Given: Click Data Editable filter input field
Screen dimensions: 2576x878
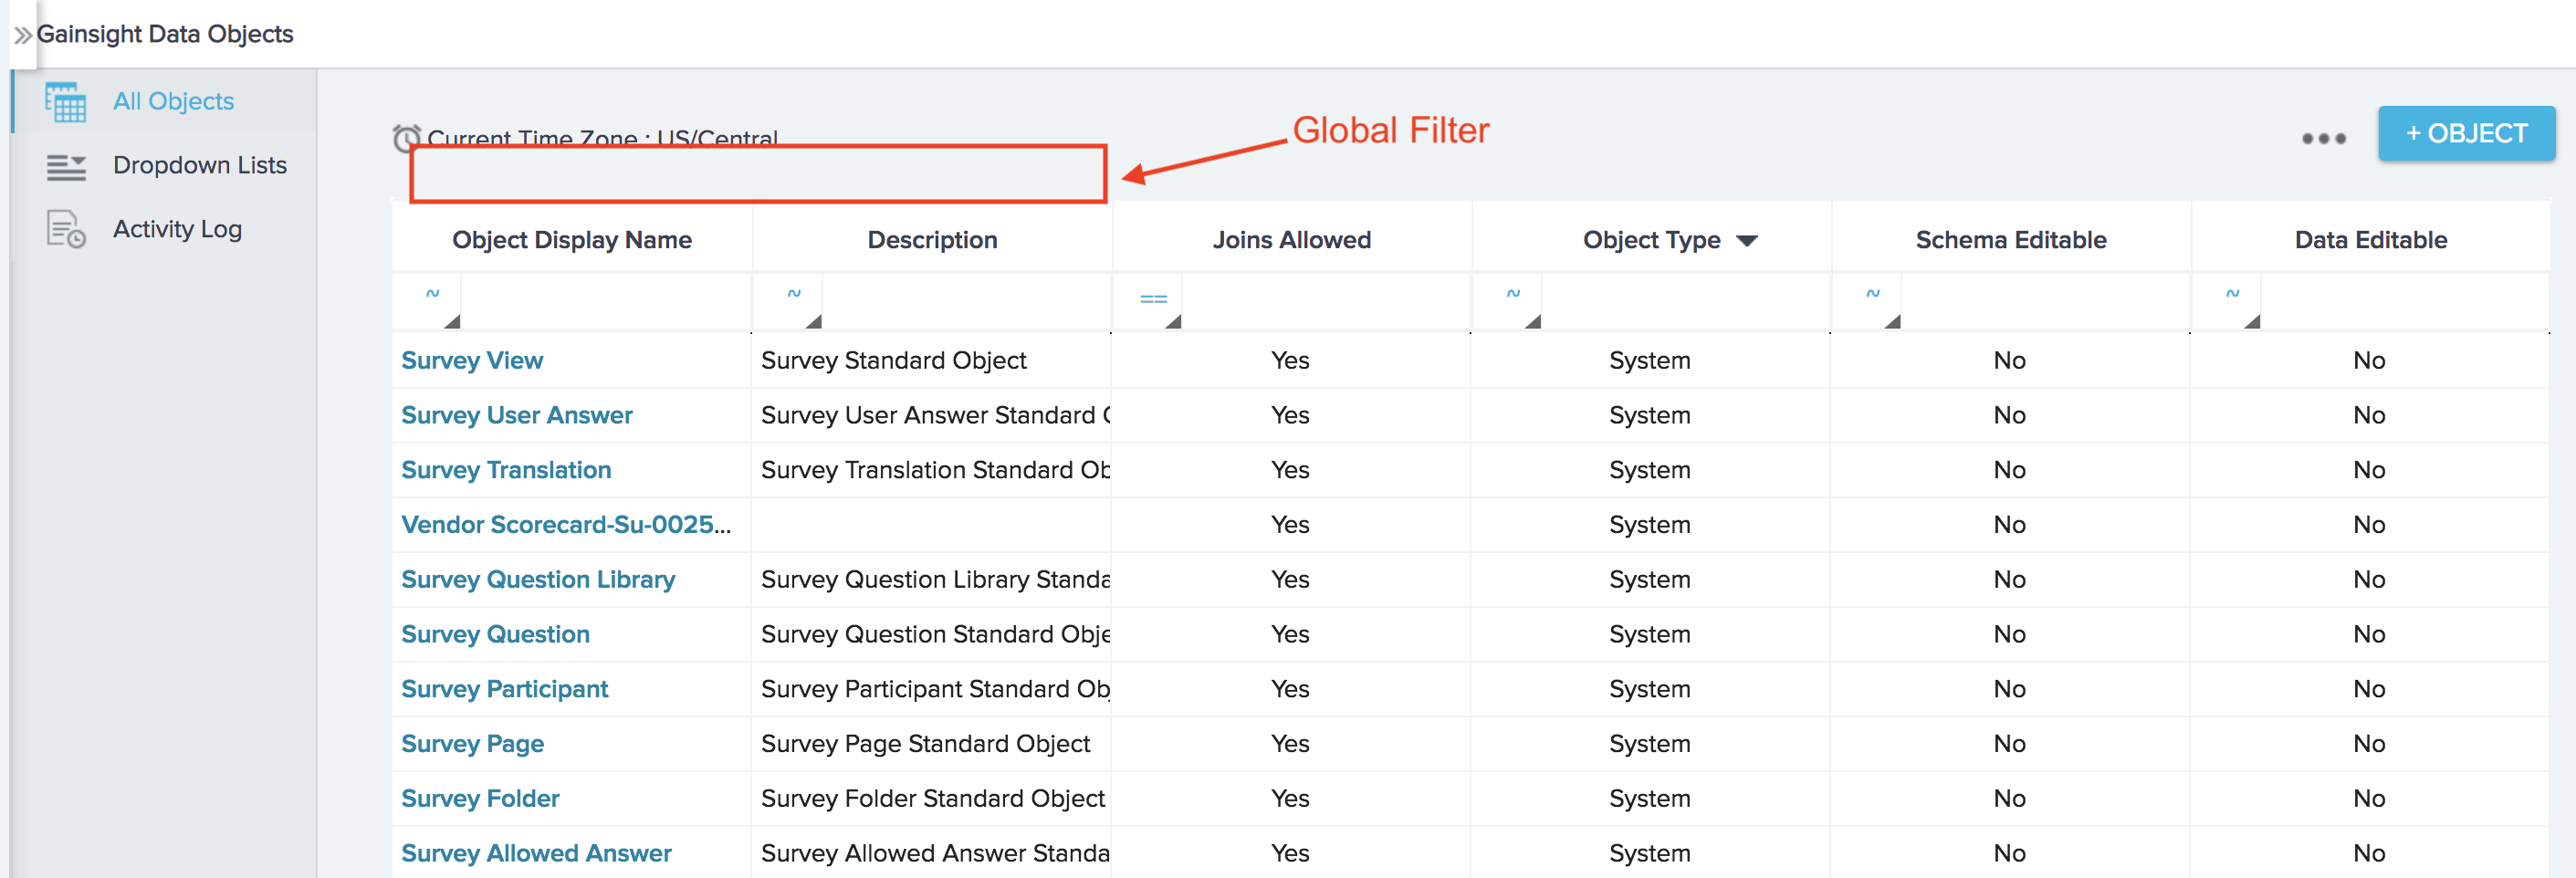Looking at the screenshot, I should click(x=2405, y=301).
